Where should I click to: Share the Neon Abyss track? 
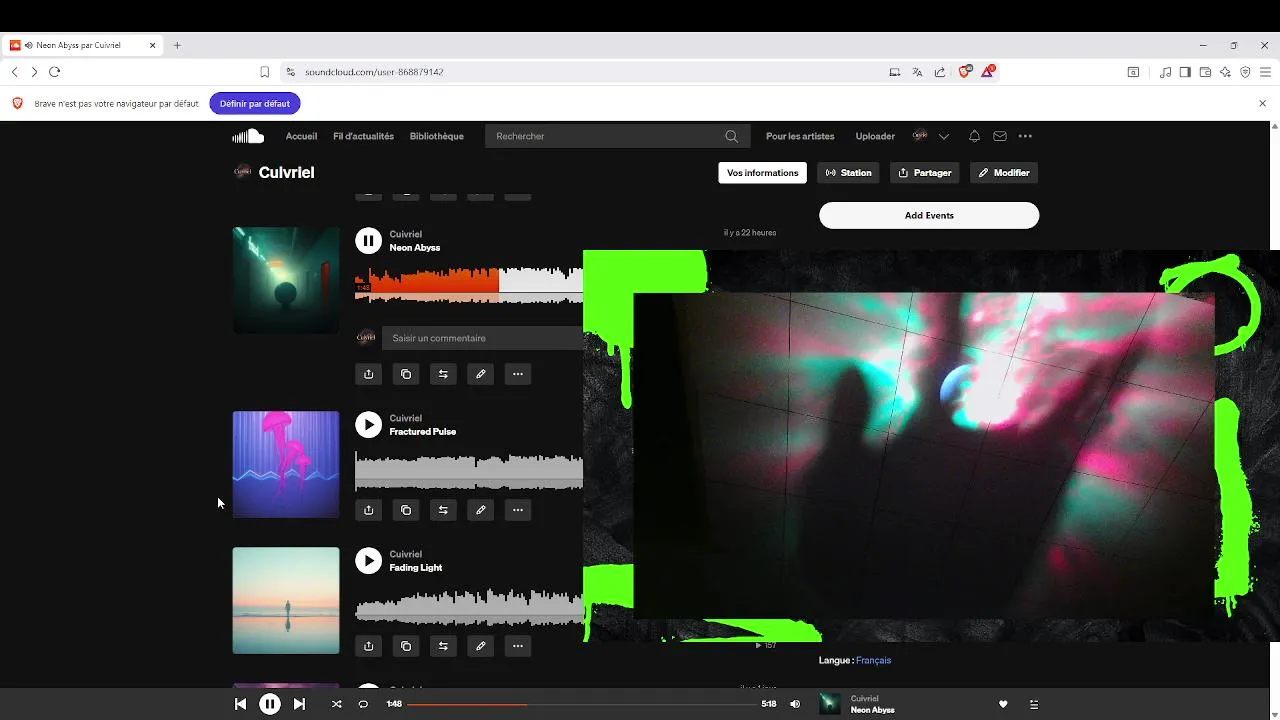coord(368,374)
